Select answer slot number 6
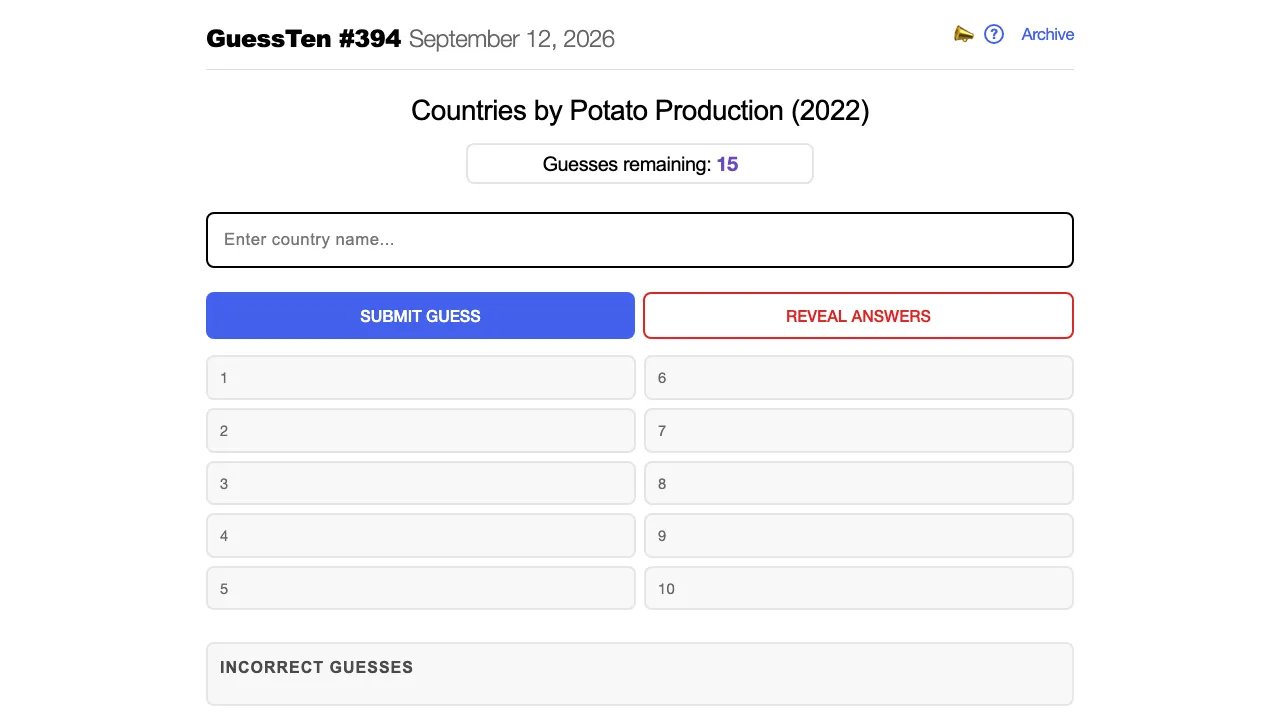 [x=859, y=378]
